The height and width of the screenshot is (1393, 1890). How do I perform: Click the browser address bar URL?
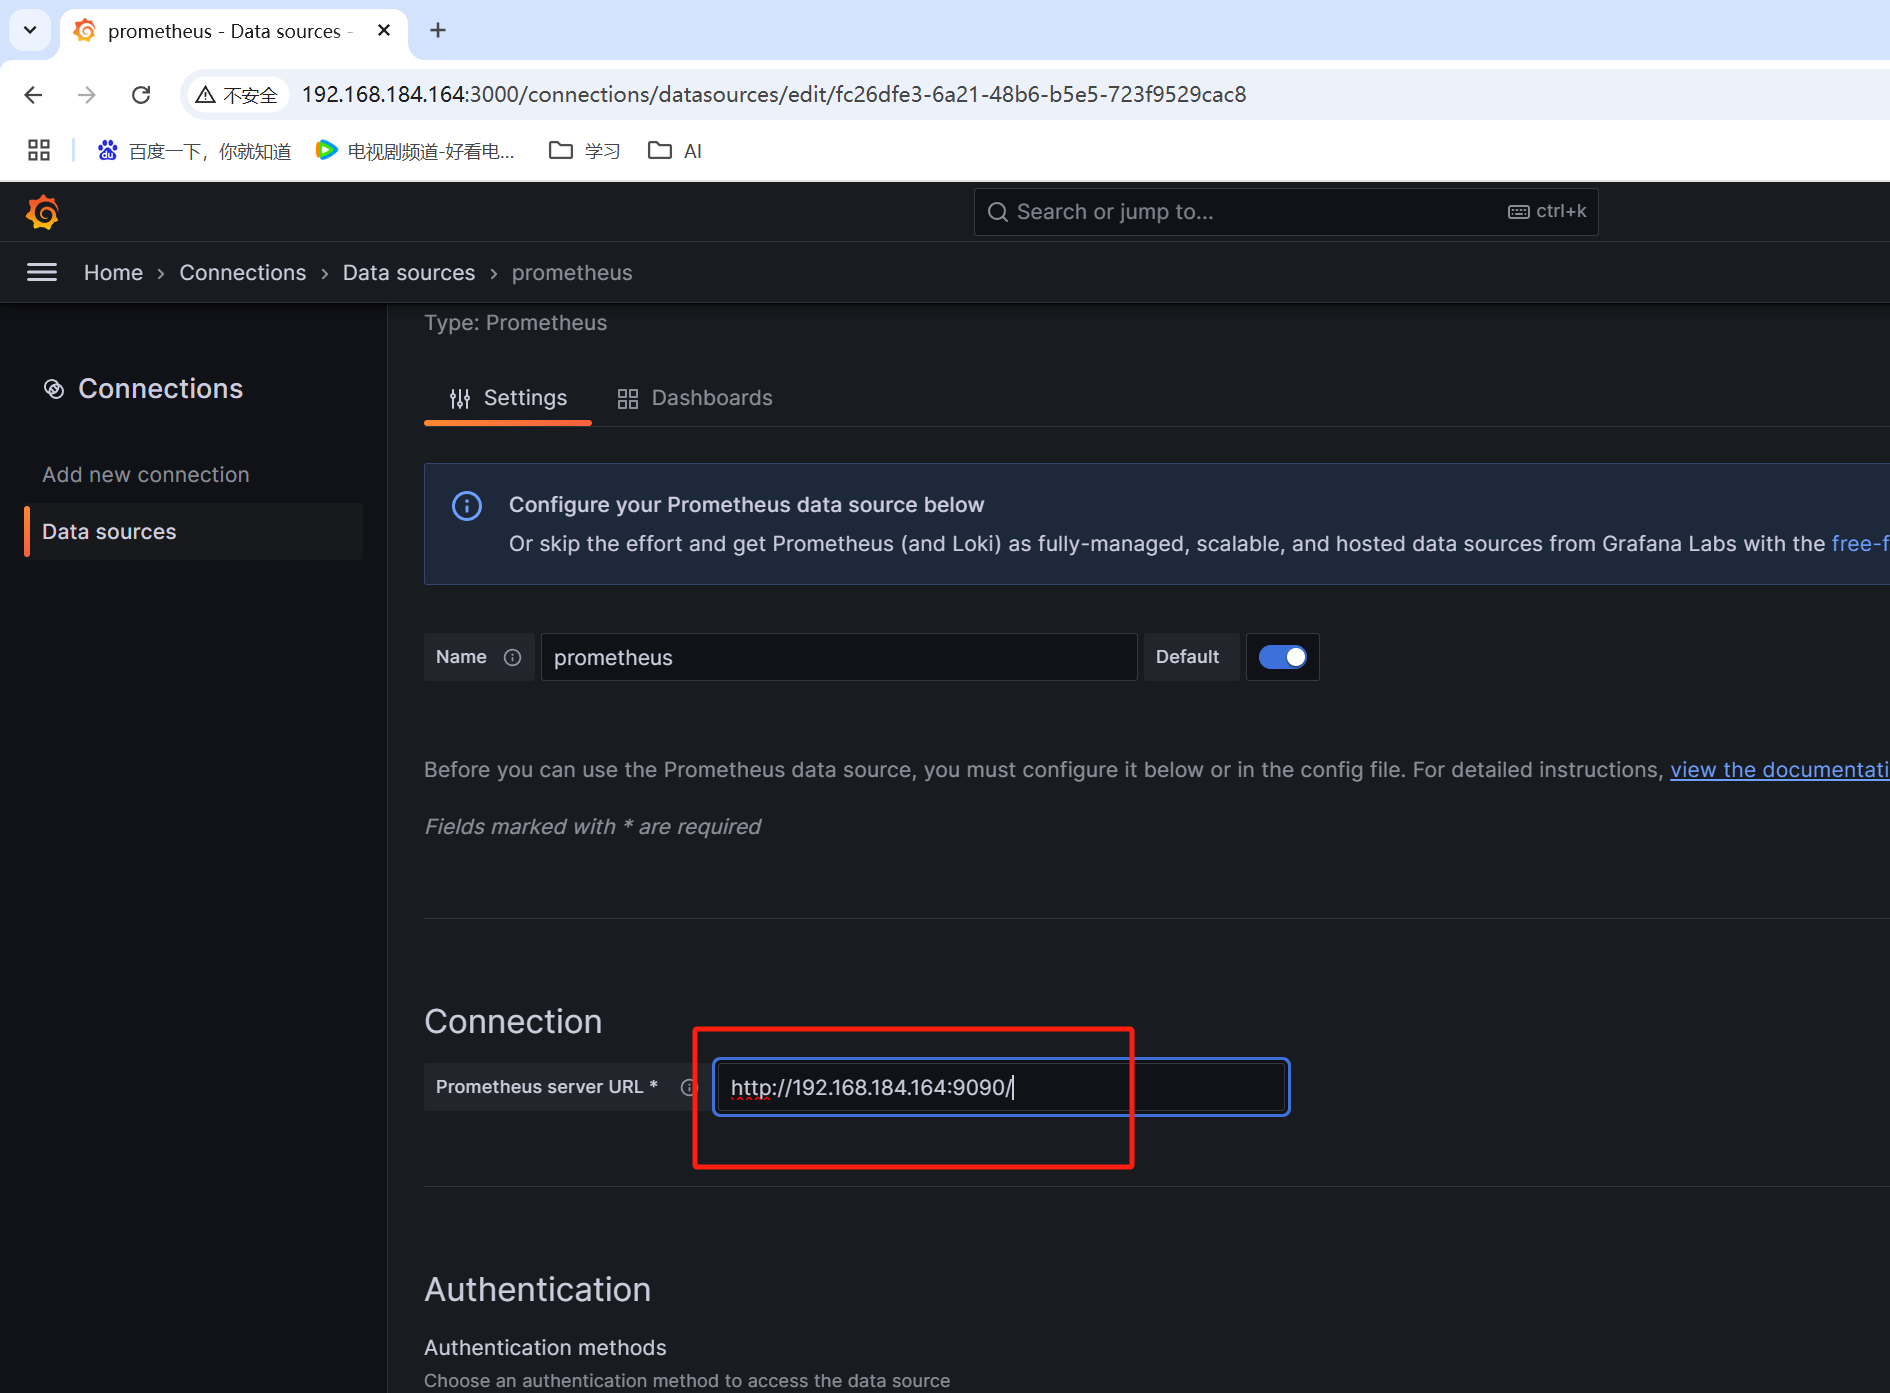point(774,95)
